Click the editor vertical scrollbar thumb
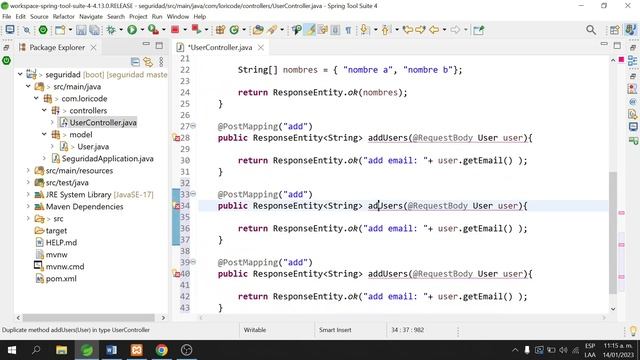The height and width of the screenshot is (360, 640). click(x=613, y=233)
